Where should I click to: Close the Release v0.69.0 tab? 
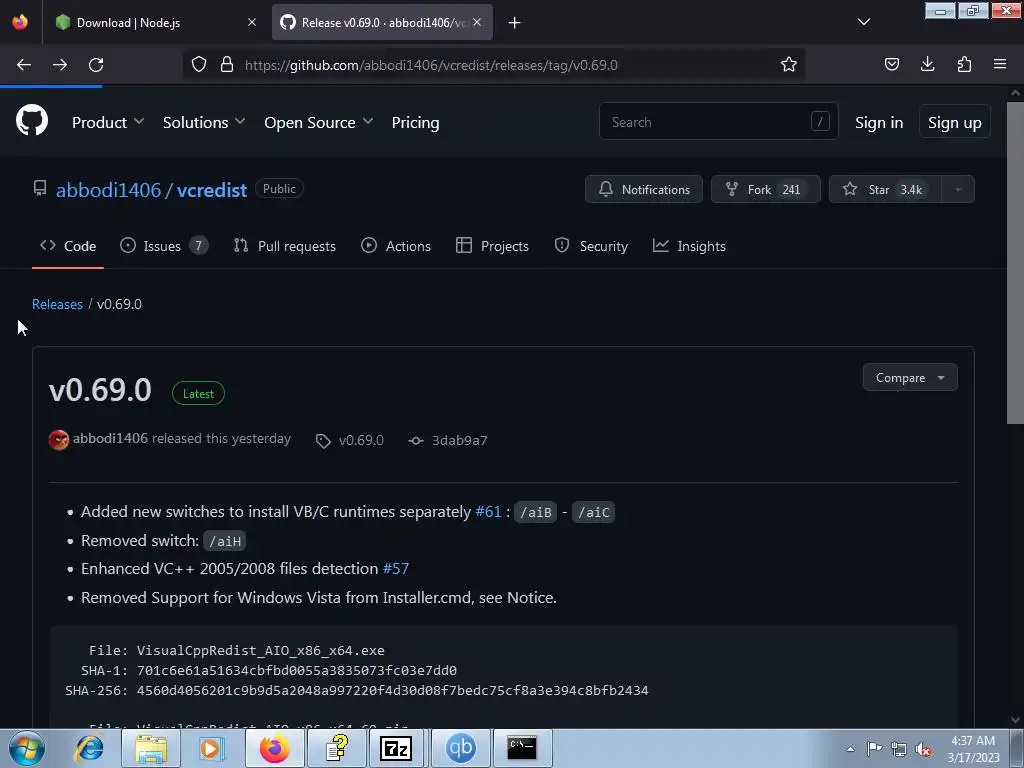click(477, 22)
